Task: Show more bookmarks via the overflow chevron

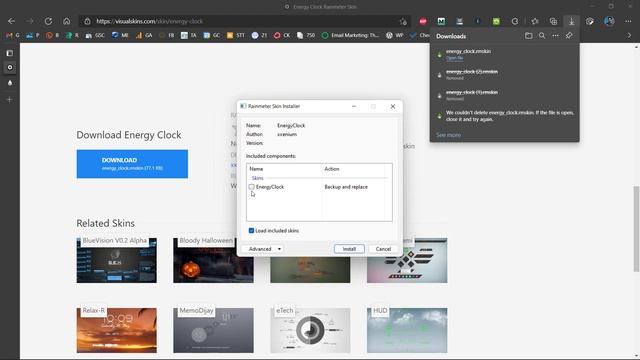Action: click(x=629, y=36)
